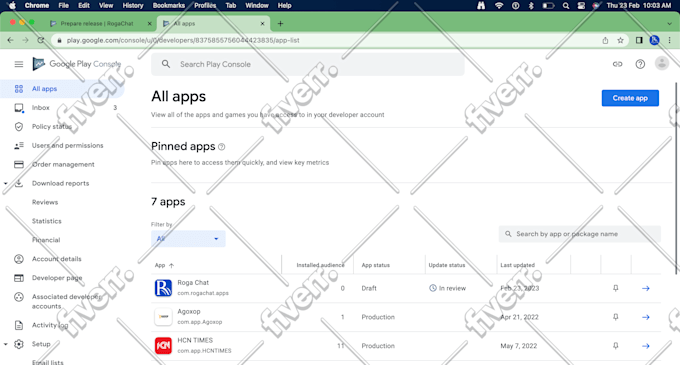Screen dimensions: 680x365
Task: Click the Roga Chat app icon
Action: click(163, 288)
